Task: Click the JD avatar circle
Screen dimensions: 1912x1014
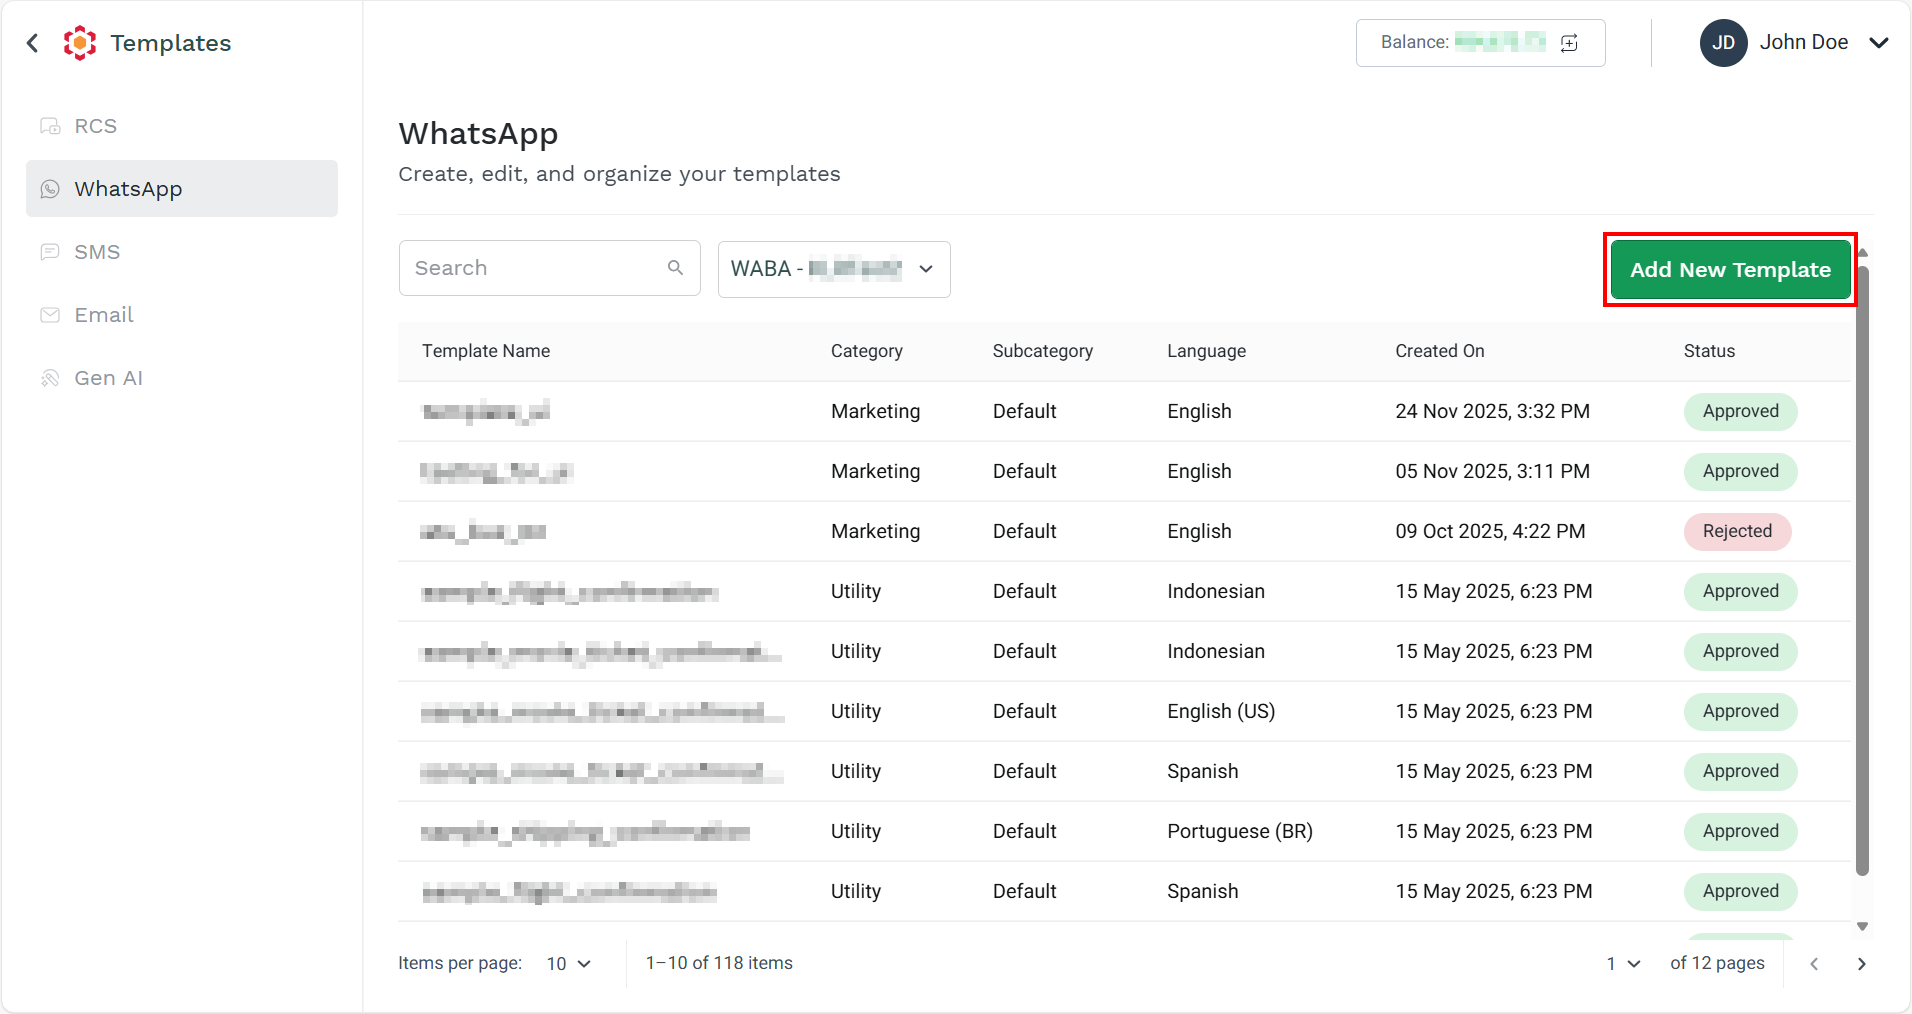Action: [1723, 43]
